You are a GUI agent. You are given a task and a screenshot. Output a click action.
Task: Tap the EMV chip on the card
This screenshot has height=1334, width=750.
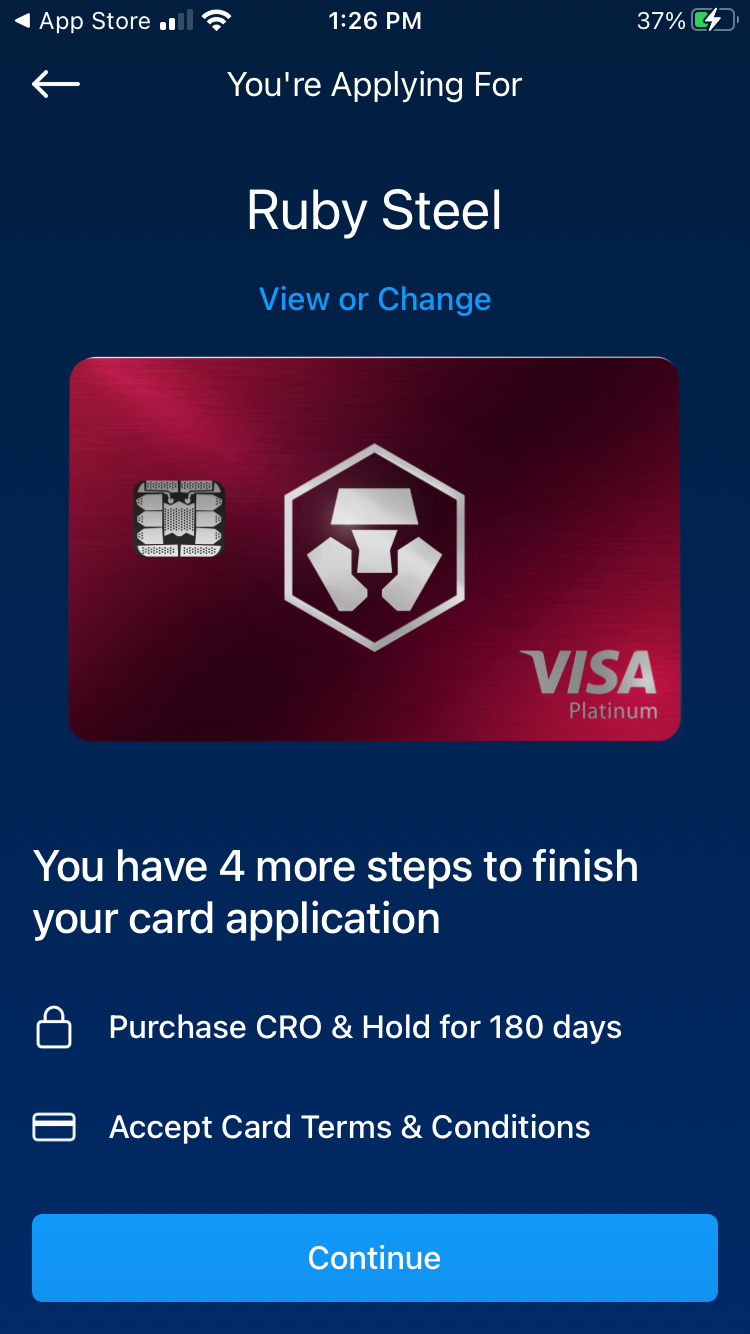point(179,518)
